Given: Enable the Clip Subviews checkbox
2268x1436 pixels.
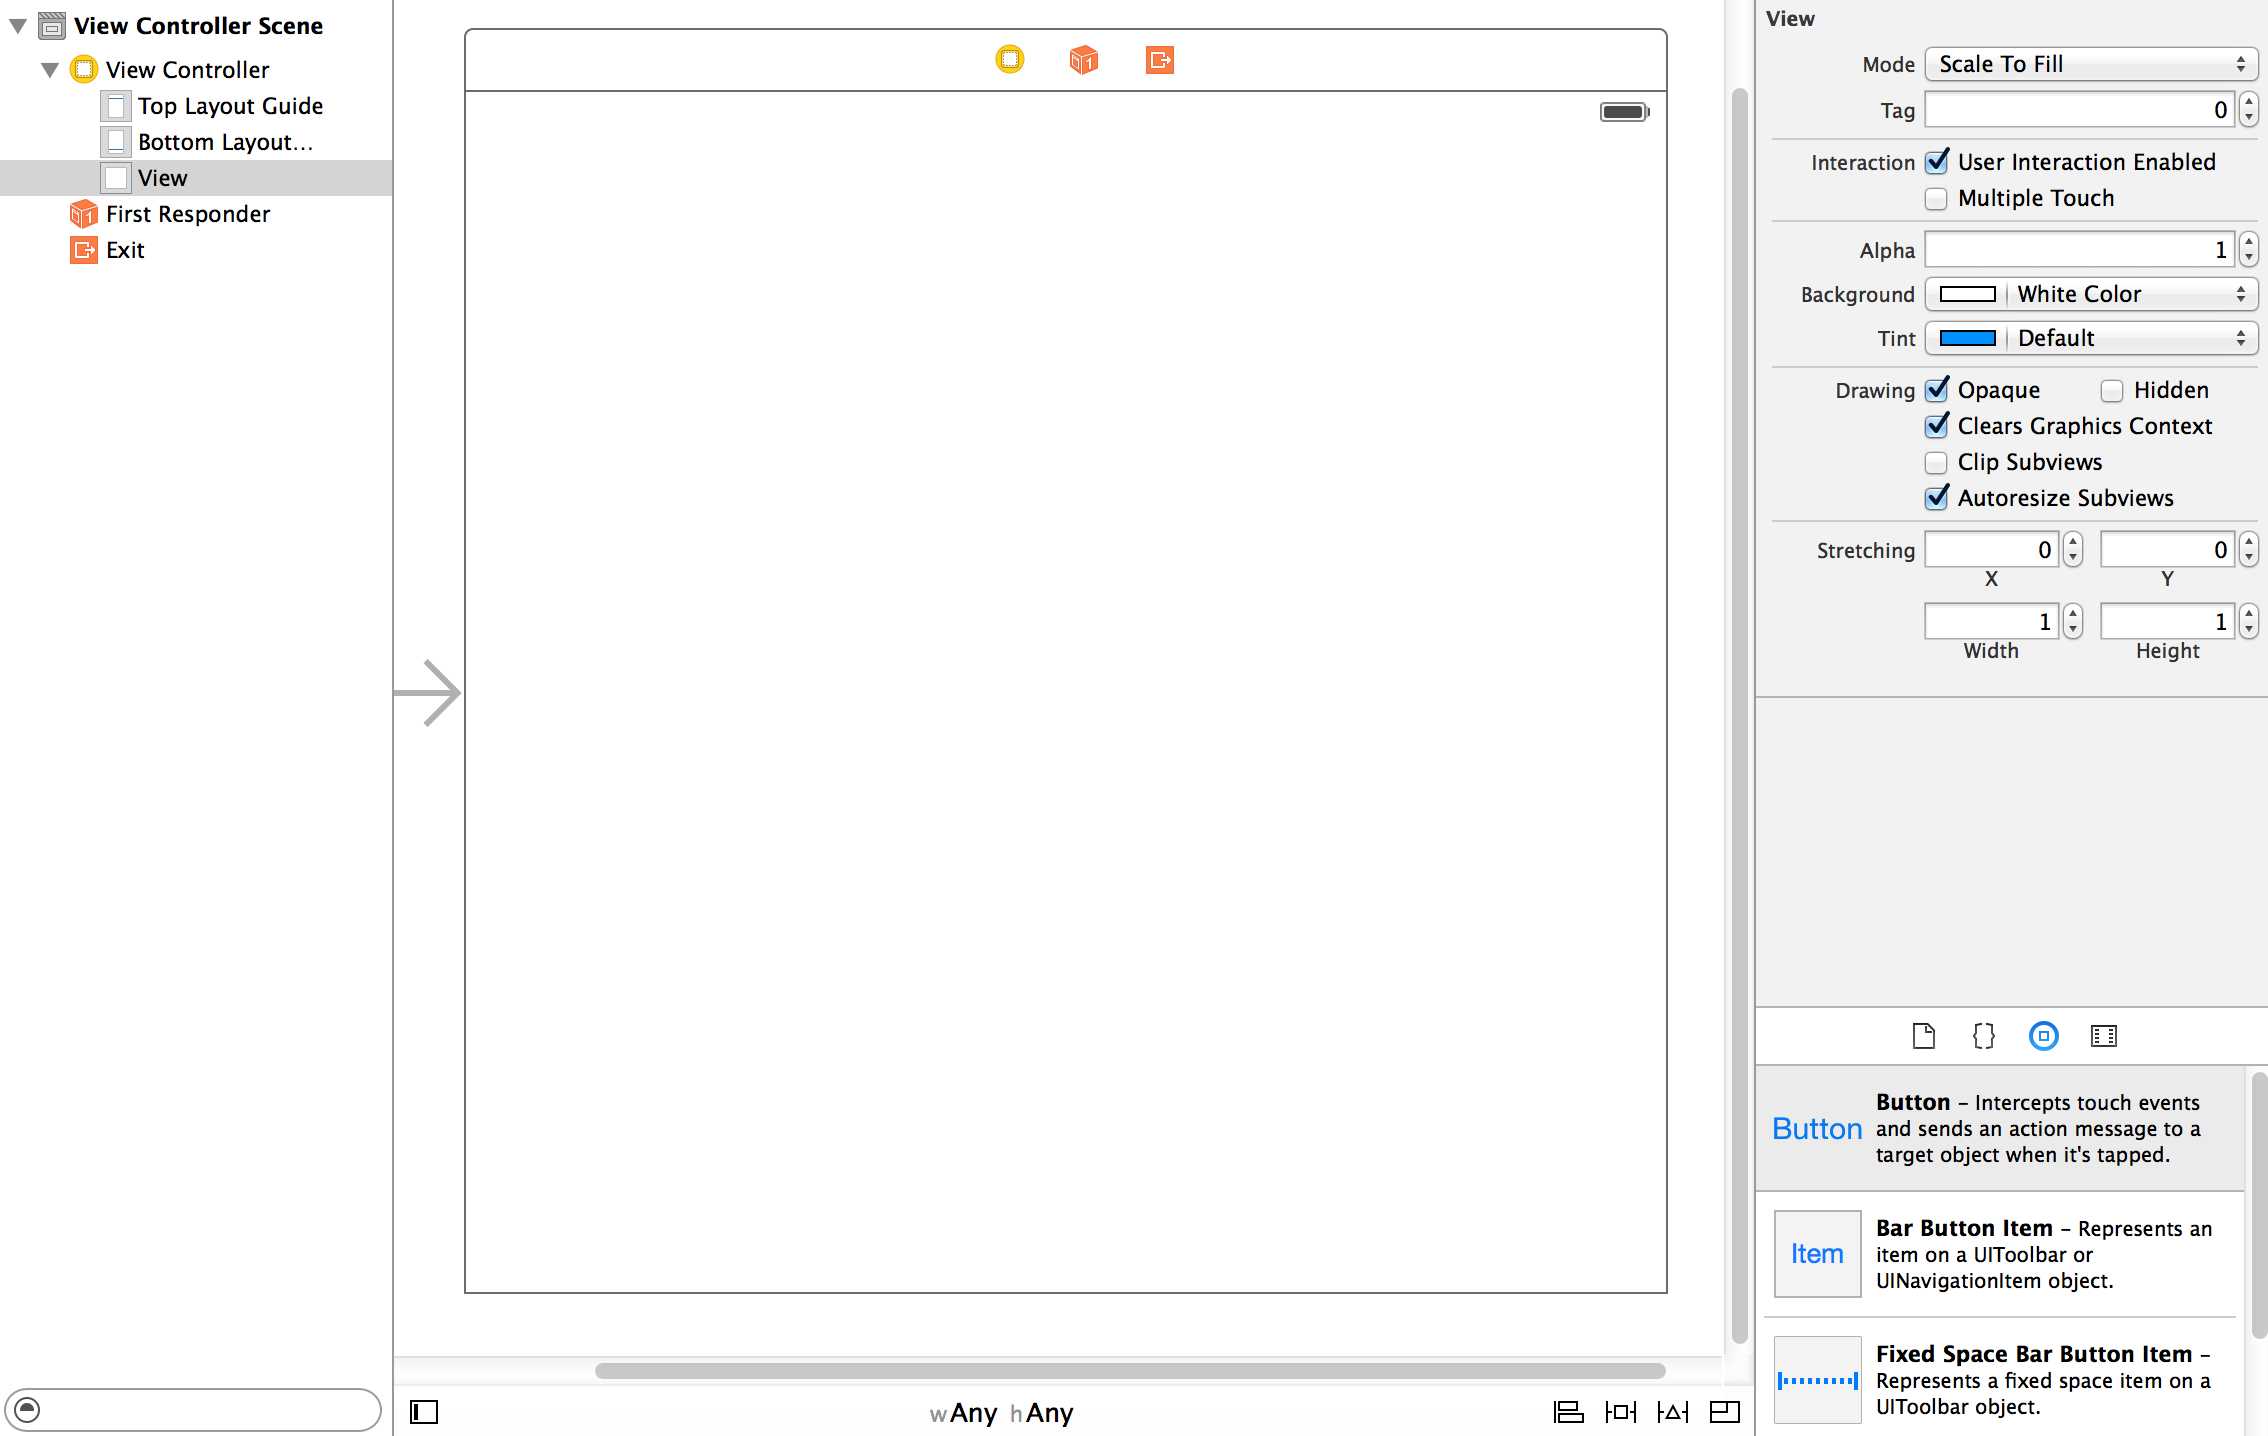Looking at the screenshot, I should 1934,461.
